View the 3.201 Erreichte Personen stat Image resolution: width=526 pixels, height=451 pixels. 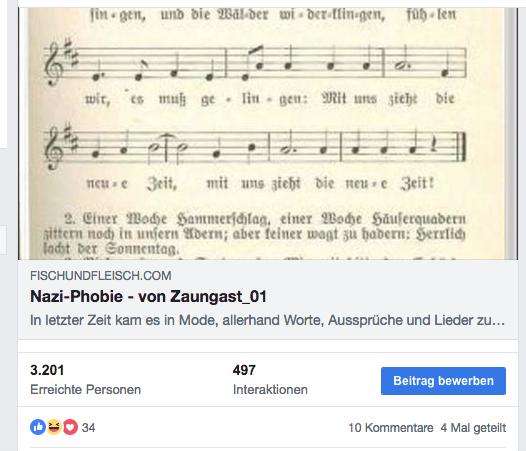tap(85, 380)
